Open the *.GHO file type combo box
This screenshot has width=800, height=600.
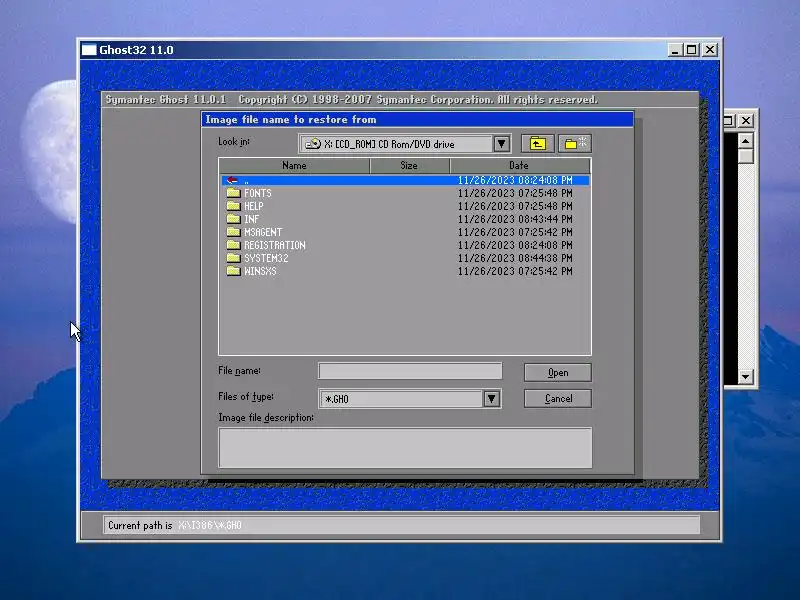[x=410, y=398]
